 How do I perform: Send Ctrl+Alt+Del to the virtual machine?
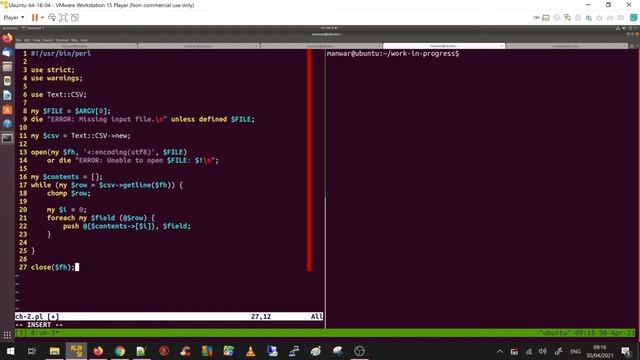[x=52, y=18]
